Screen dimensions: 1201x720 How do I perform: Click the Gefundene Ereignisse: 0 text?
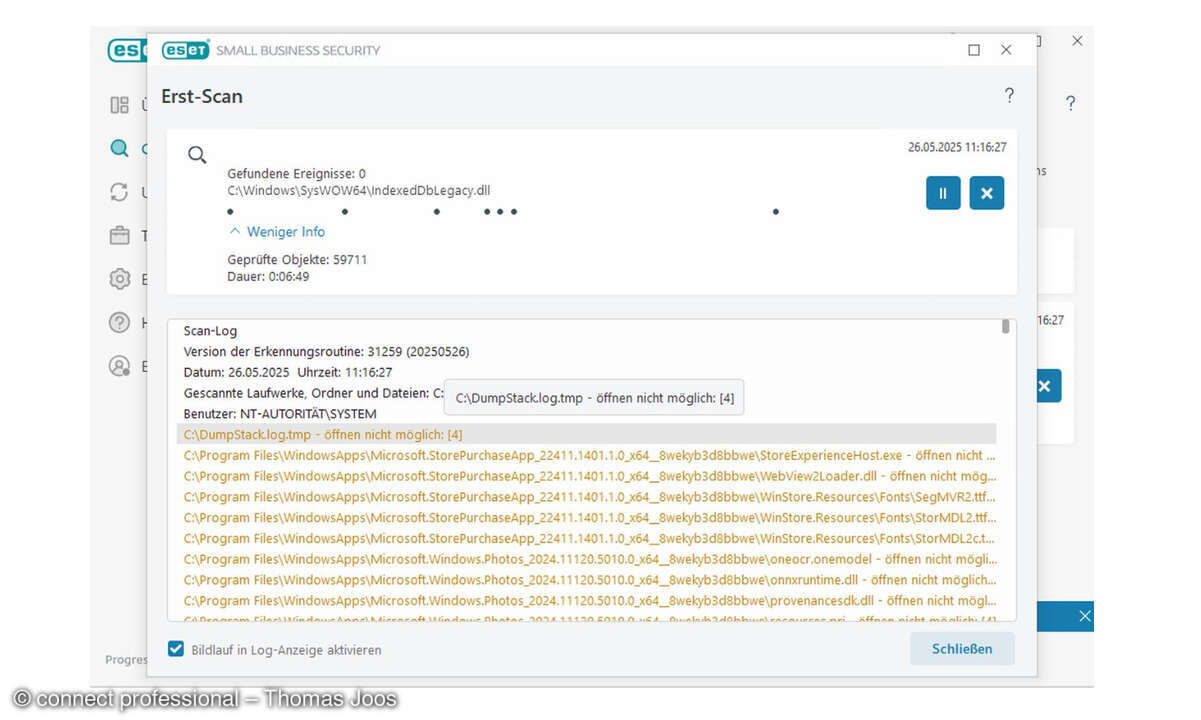click(x=296, y=173)
